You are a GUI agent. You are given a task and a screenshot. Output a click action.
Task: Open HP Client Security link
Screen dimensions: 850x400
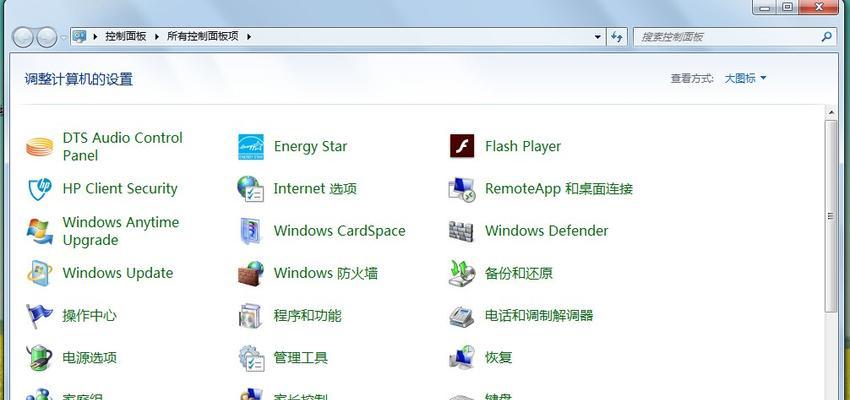coord(120,189)
